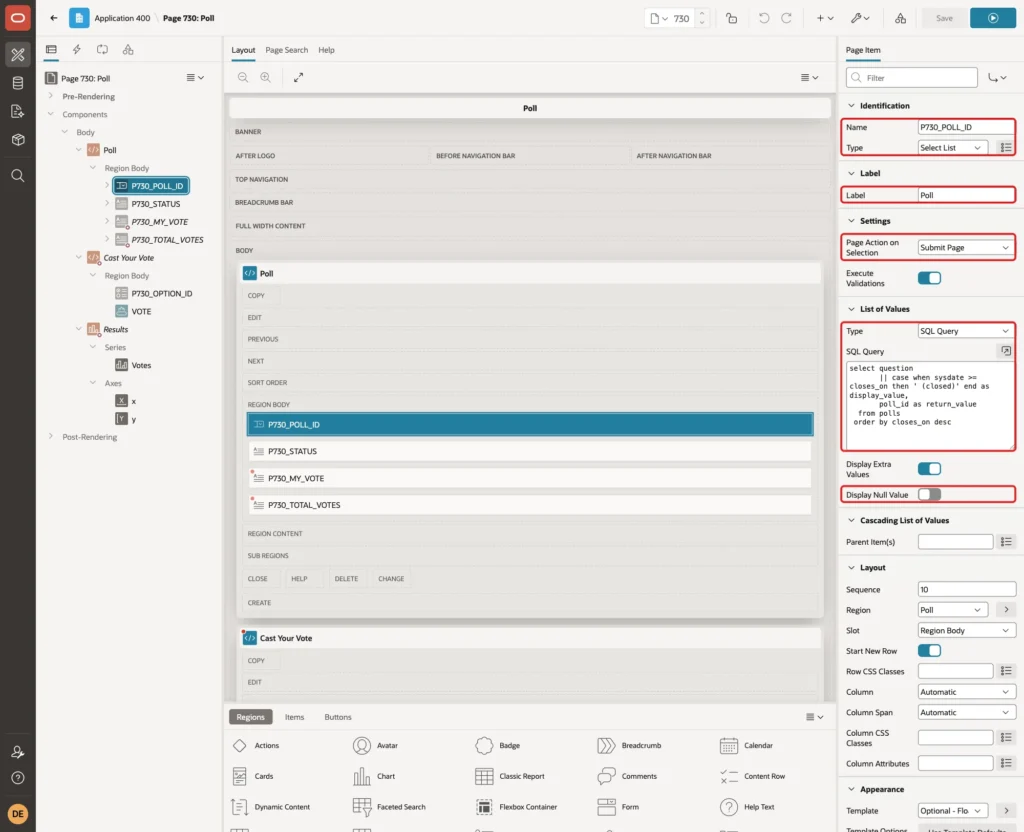Undo the last change
The image size is (1024, 832).
click(763, 18)
